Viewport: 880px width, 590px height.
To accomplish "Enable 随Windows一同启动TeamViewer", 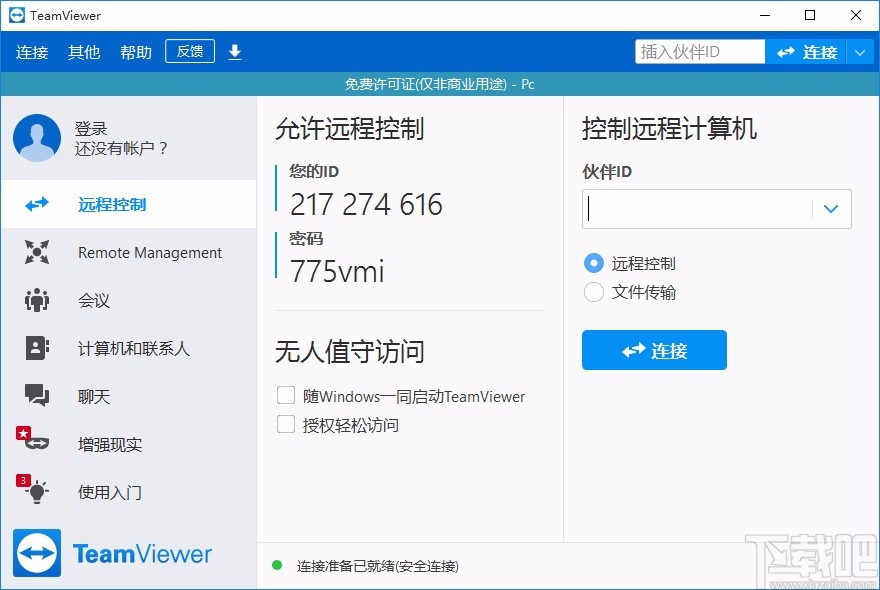I will (286, 396).
